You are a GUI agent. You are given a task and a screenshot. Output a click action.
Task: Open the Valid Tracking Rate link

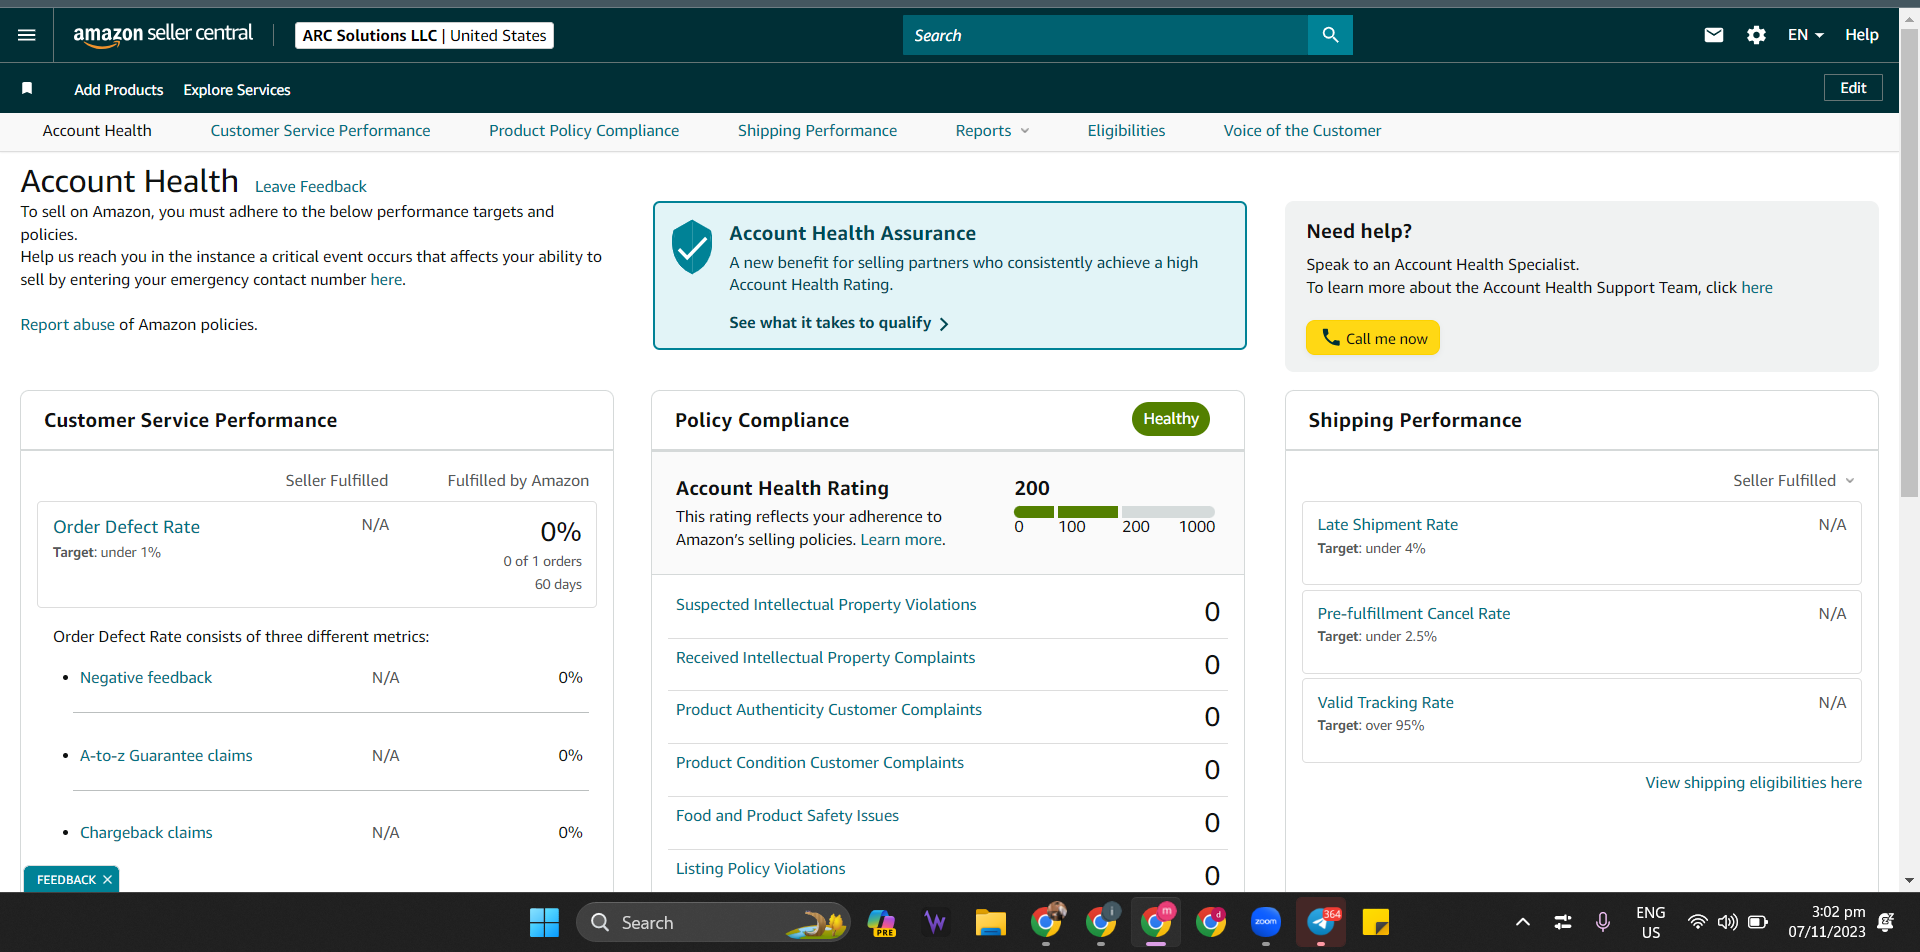coord(1386,703)
